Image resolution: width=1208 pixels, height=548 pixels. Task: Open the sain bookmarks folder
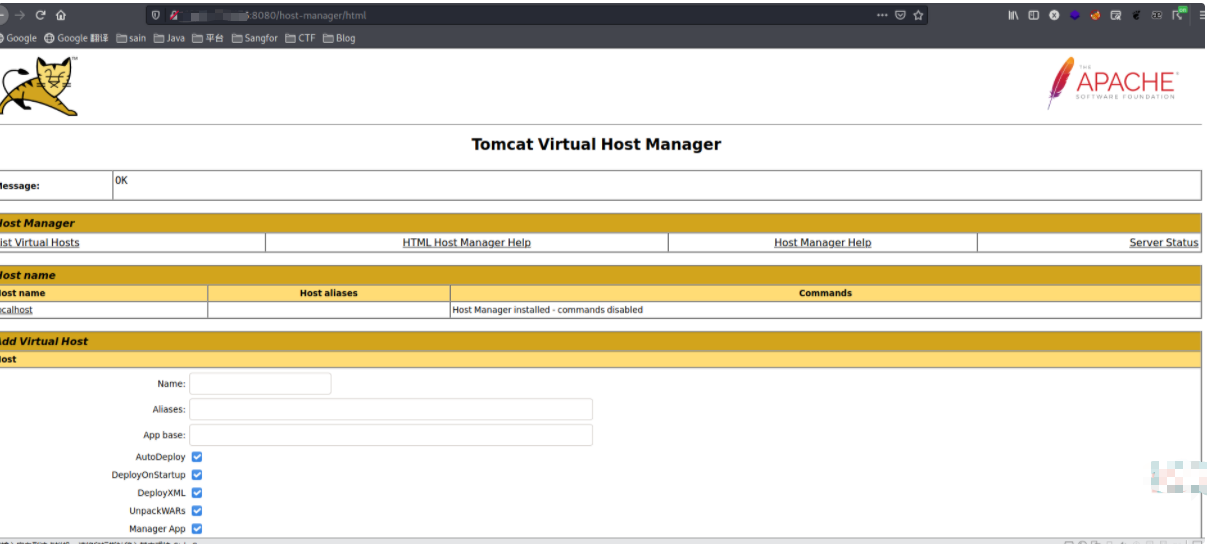point(131,38)
